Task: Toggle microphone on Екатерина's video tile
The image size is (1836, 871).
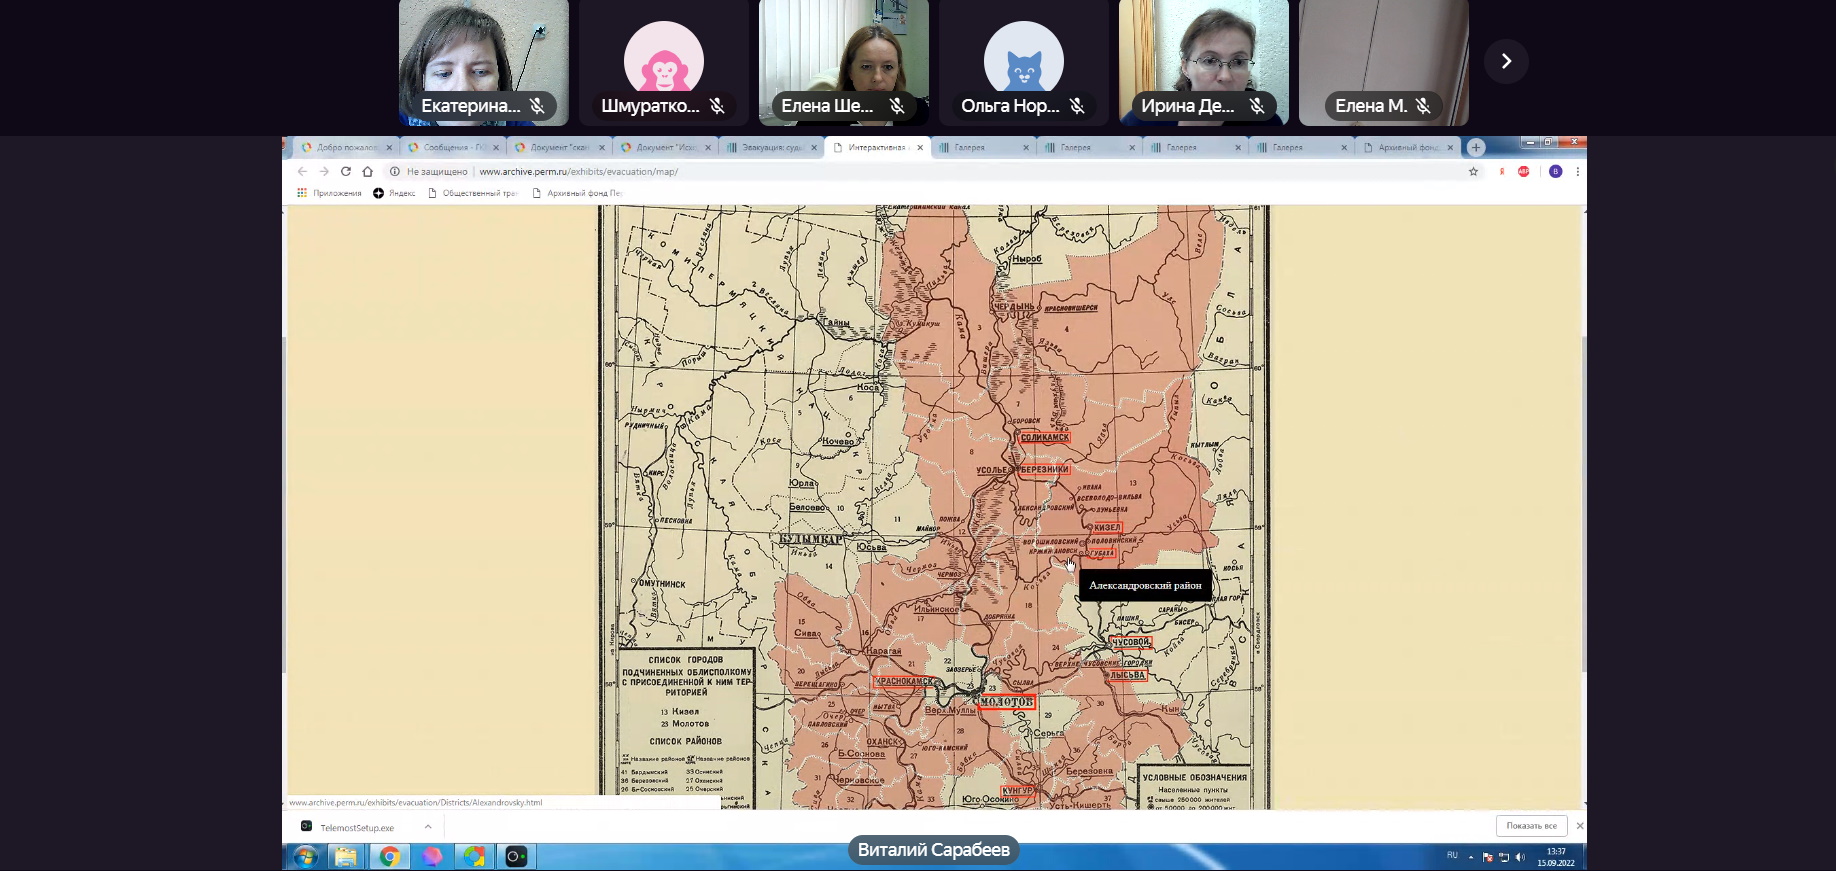Action: [x=537, y=106]
